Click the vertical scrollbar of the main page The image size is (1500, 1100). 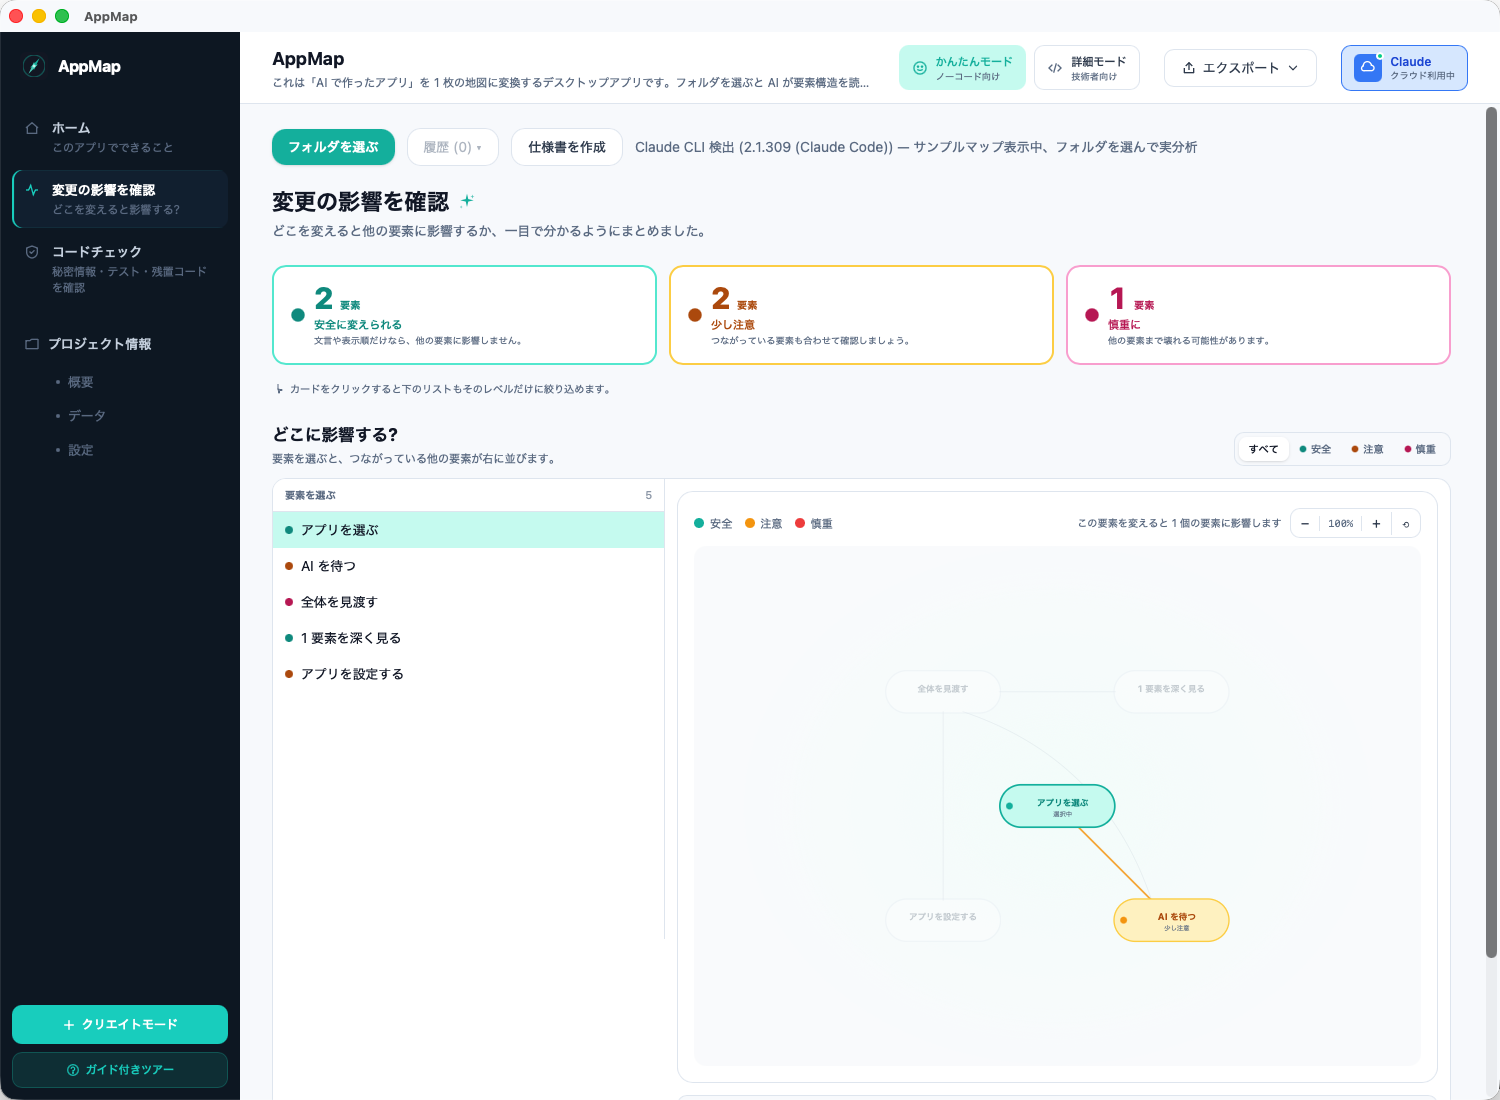(x=1491, y=530)
